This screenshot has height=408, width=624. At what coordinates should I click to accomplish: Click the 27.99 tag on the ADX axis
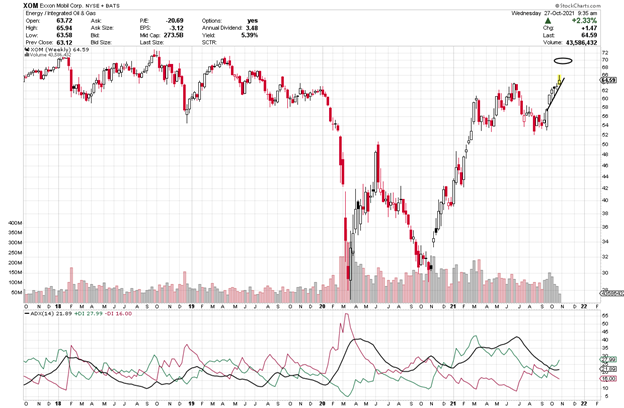608,360
